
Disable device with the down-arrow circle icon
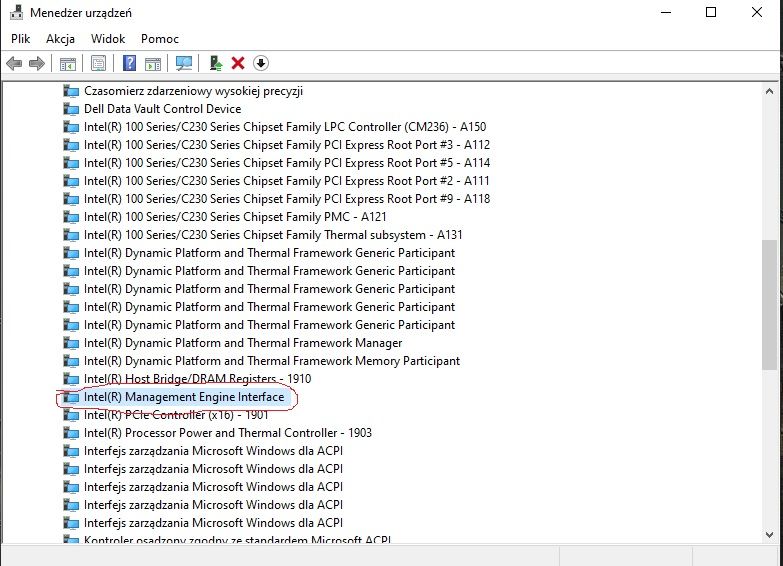click(261, 63)
